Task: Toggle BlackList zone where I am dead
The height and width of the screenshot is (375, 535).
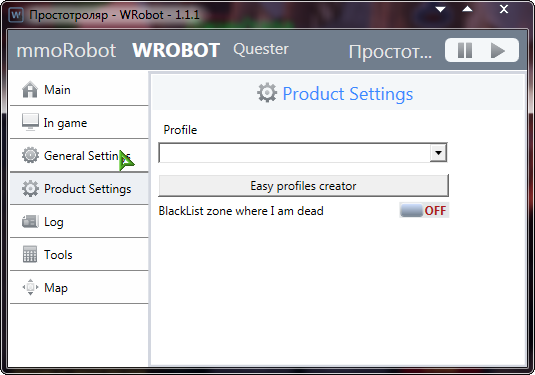Action: click(x=424, y=210)
